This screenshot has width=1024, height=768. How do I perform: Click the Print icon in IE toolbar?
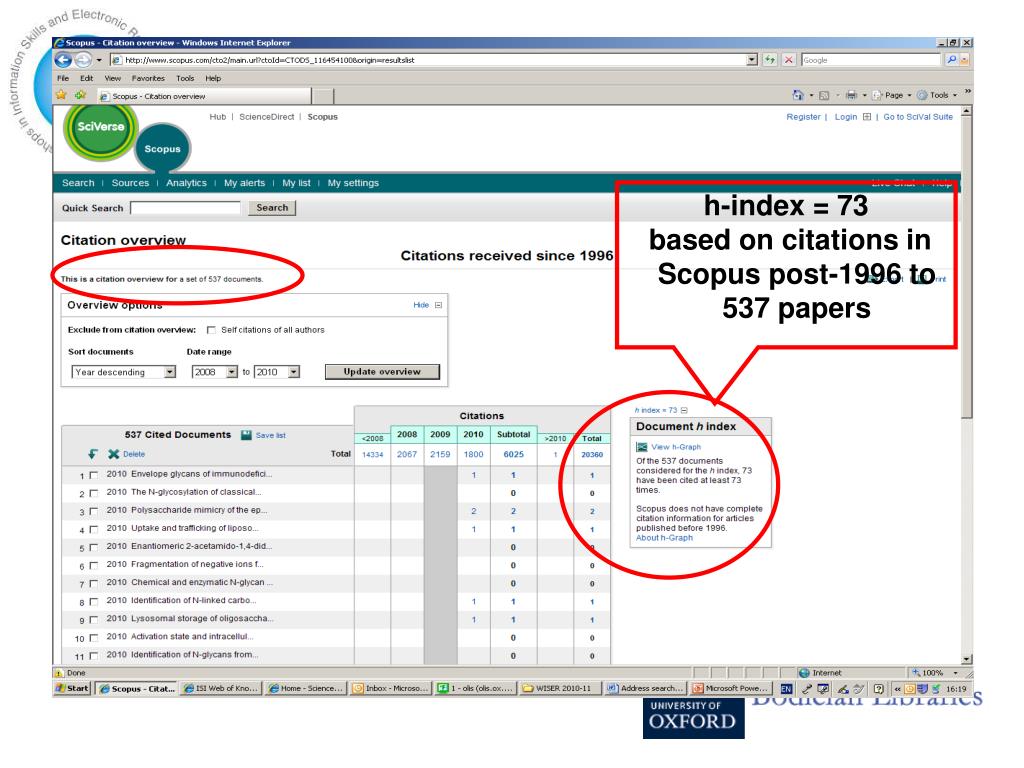pos(851,95)
